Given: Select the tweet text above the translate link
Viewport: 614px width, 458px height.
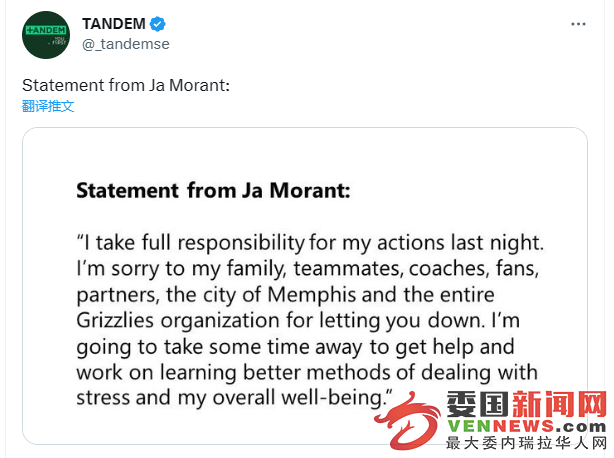Looking at the screenshot, I should click(x=126, y=85).
